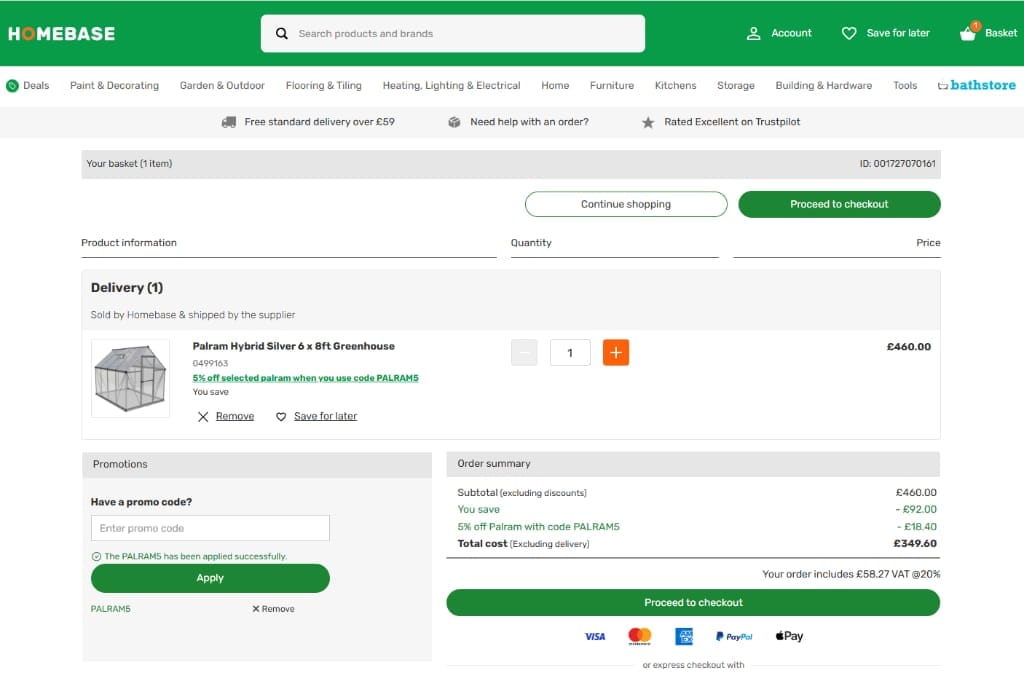
Task: Click the product price £460.00
Action: [x=908, y=347]
